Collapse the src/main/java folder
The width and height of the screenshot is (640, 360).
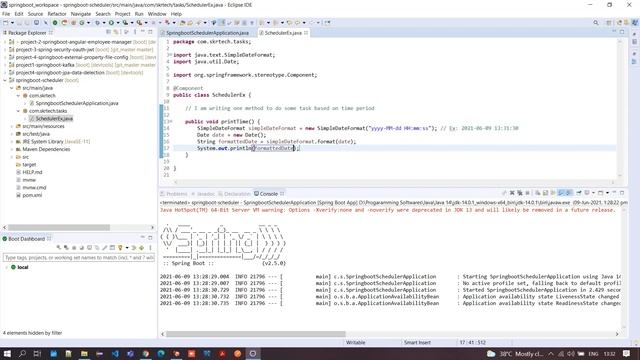tap(11, 88)
